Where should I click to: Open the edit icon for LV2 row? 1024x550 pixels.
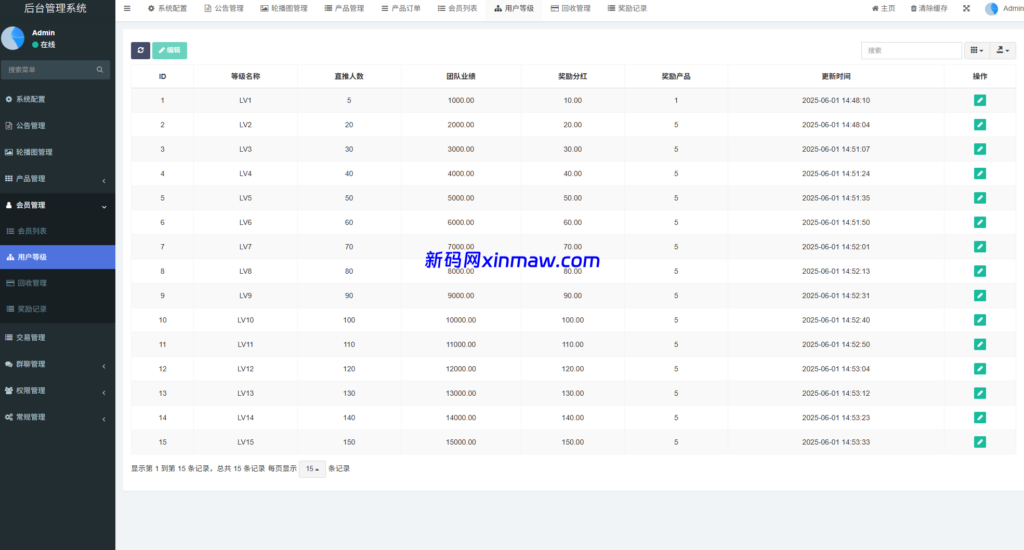(980, 125)
